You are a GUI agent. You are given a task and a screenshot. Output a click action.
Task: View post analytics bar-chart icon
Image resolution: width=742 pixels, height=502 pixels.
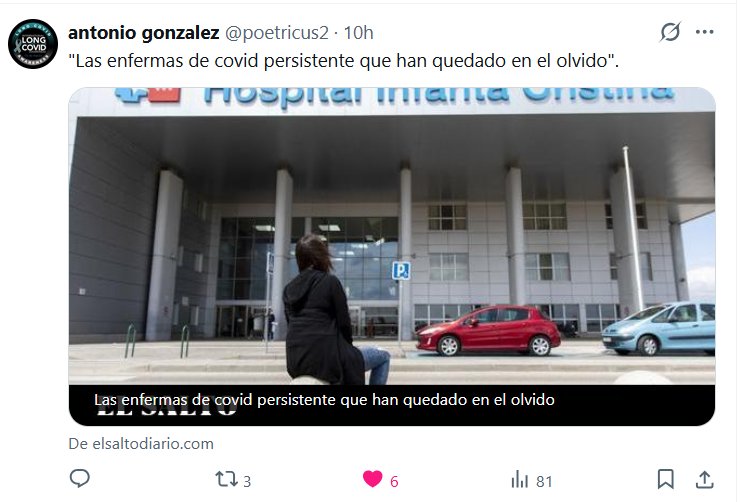point(520,479)
